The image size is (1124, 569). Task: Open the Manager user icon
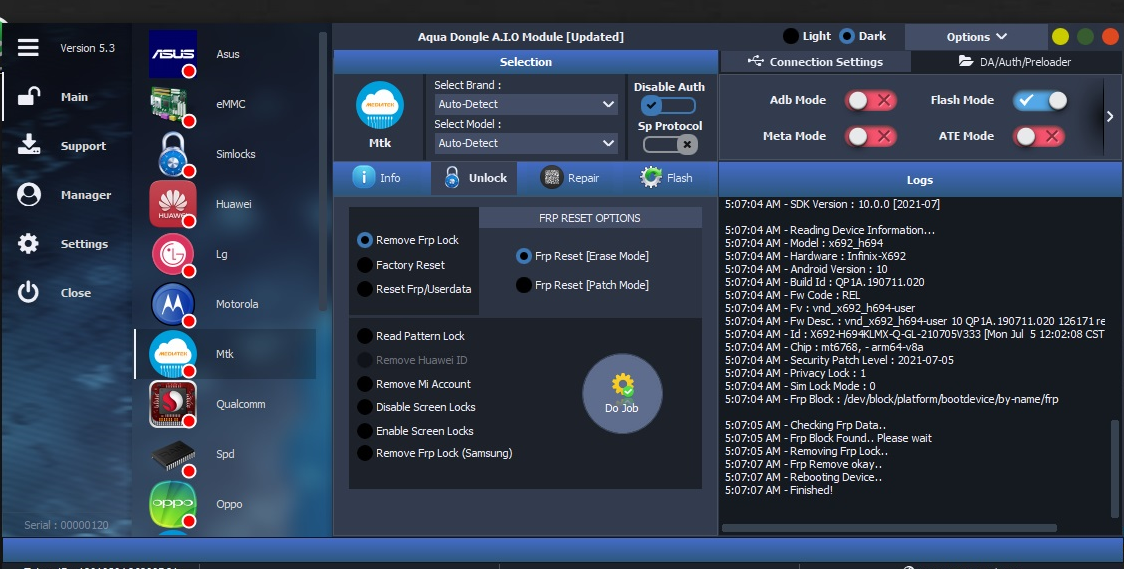29,194
